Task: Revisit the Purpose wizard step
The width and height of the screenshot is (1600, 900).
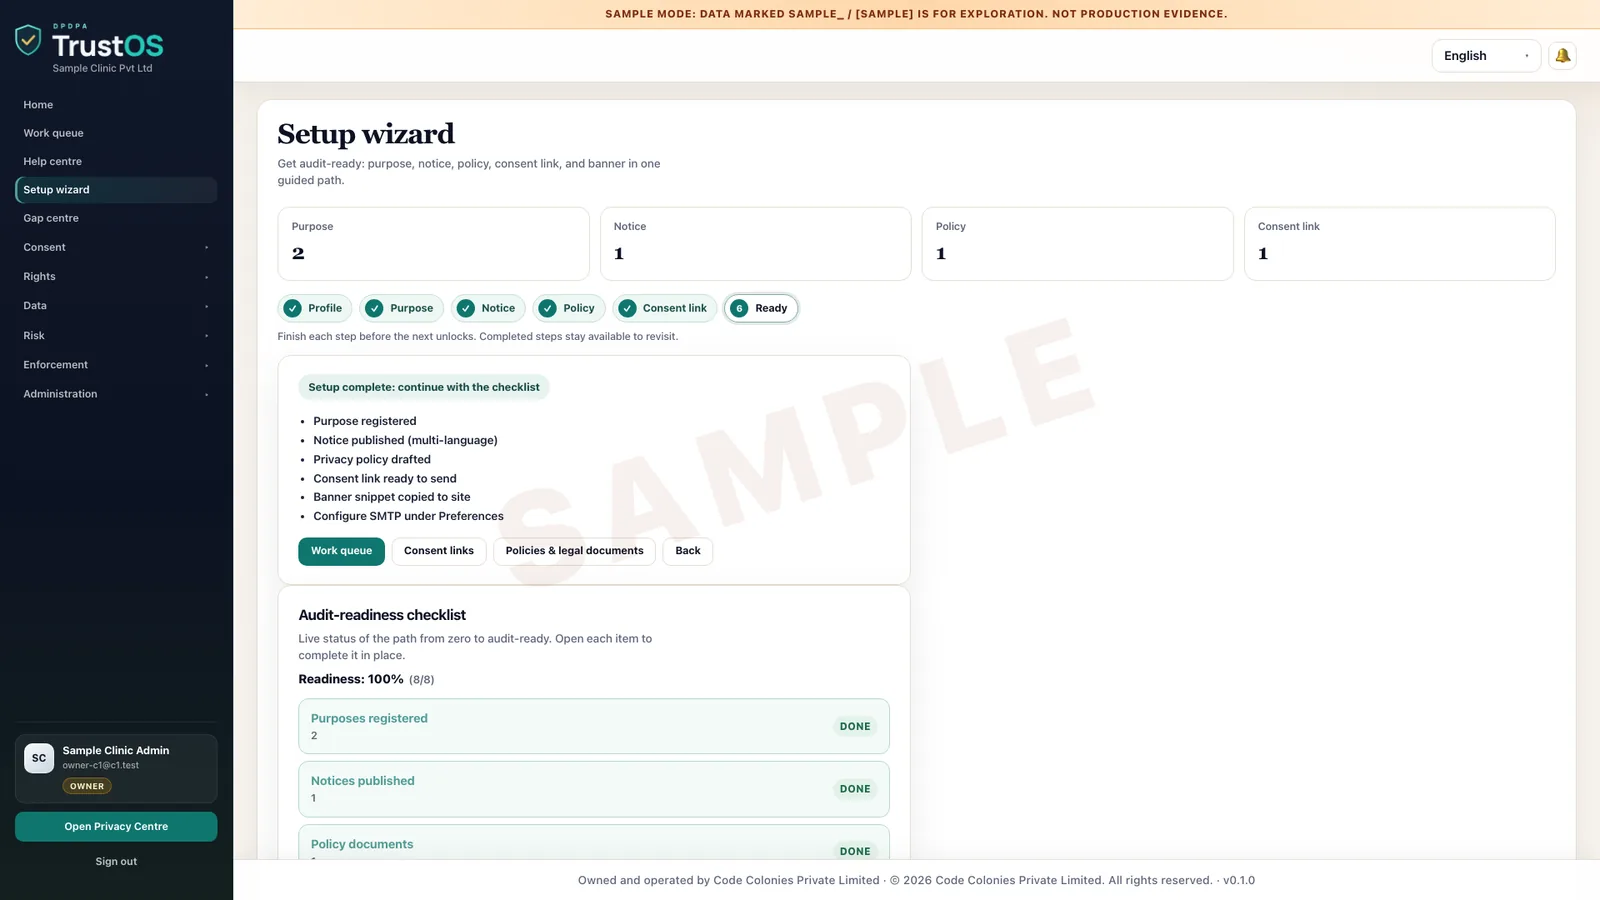Action: point(401,308)
